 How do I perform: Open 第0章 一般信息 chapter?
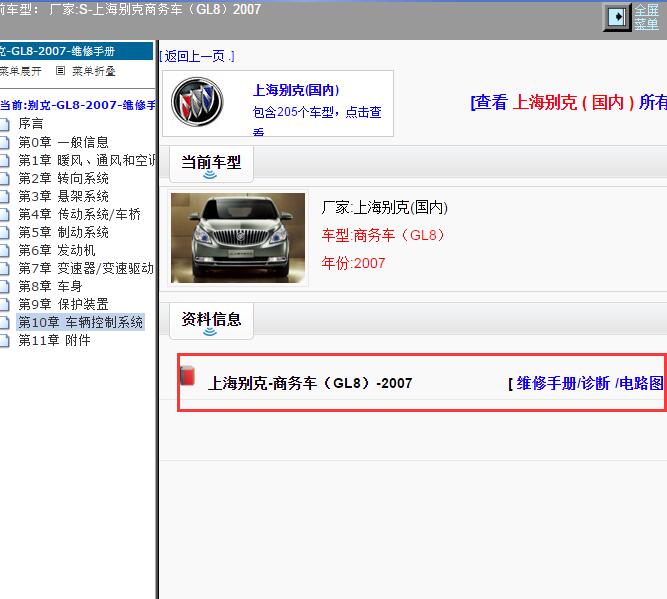coord(63,142)
